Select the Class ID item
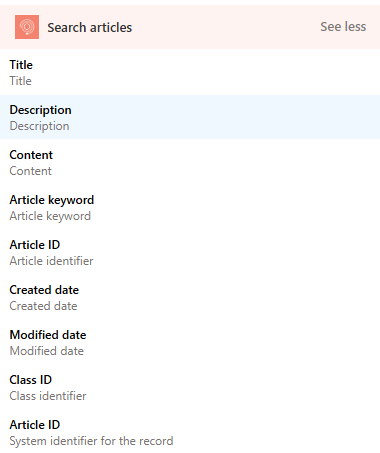The height and width of the screenshot is (453, 380). (x=190, y=387)
